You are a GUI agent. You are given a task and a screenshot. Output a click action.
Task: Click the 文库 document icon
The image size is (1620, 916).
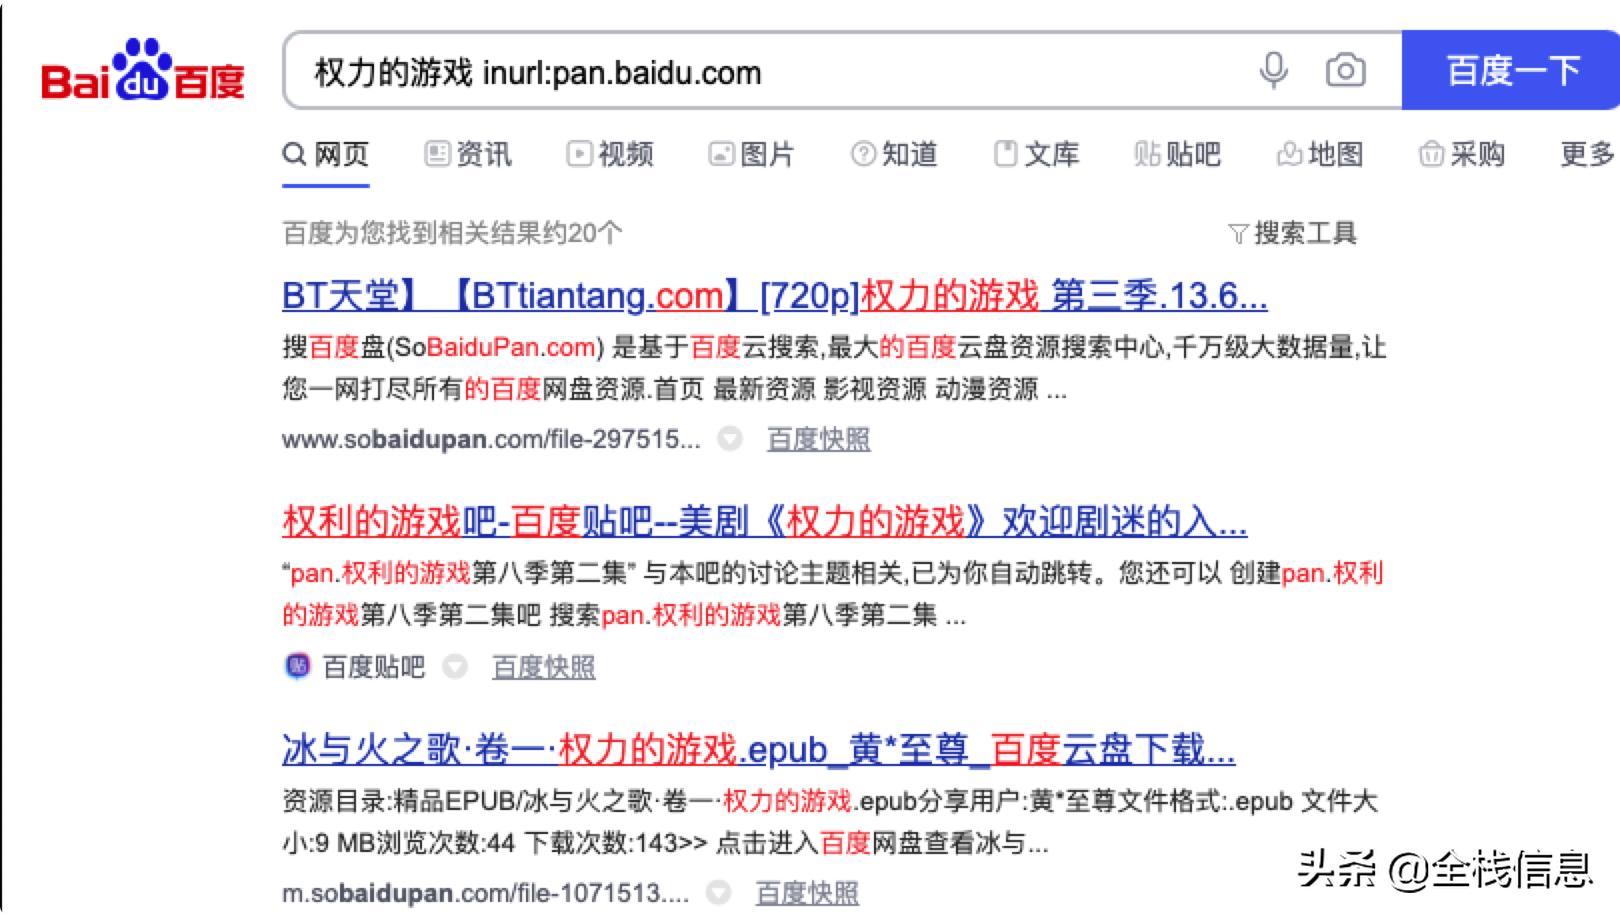pos(1005,154)
